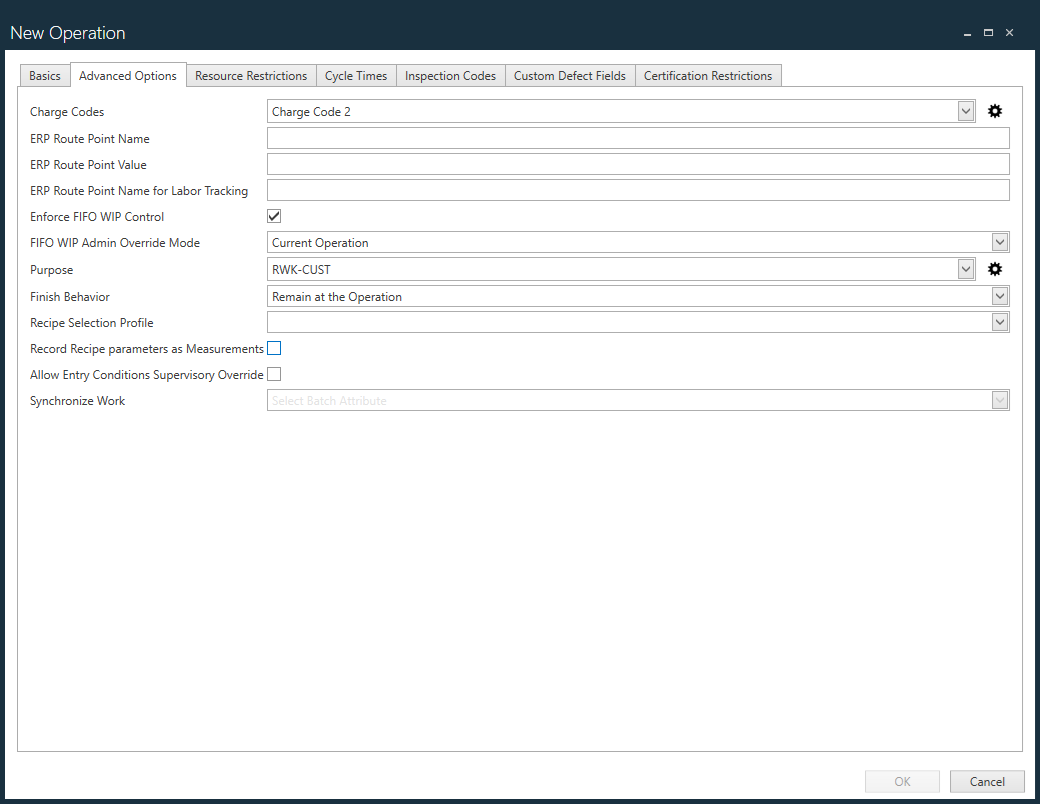
Task: Click the ERP Route Point Name for Labor Tracking field
Action: pos(637,189)
